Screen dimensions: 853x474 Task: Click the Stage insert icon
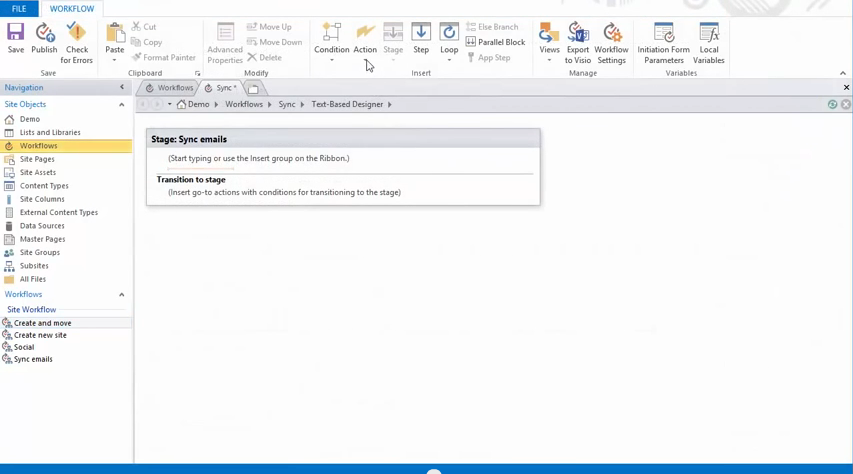393,33
